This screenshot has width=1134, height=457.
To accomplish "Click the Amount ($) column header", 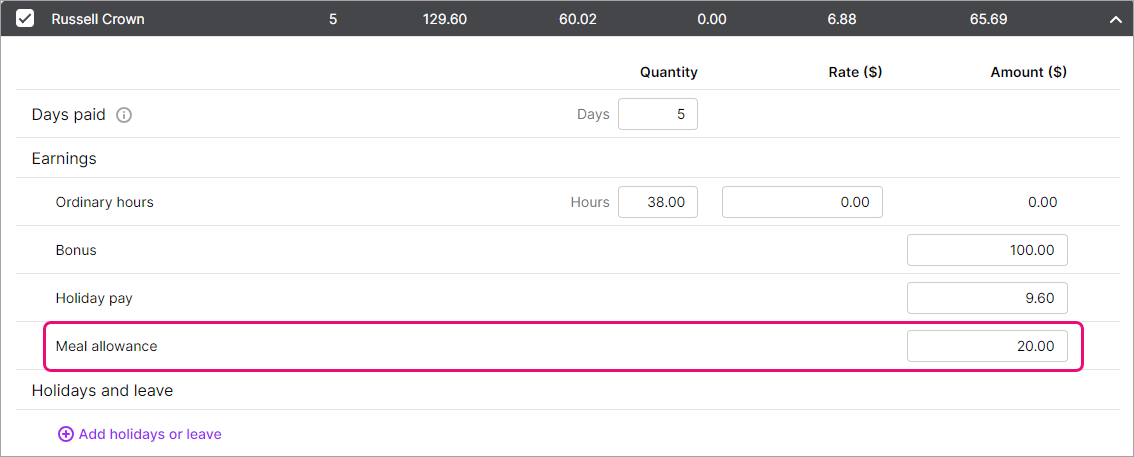I will 1028,72.
